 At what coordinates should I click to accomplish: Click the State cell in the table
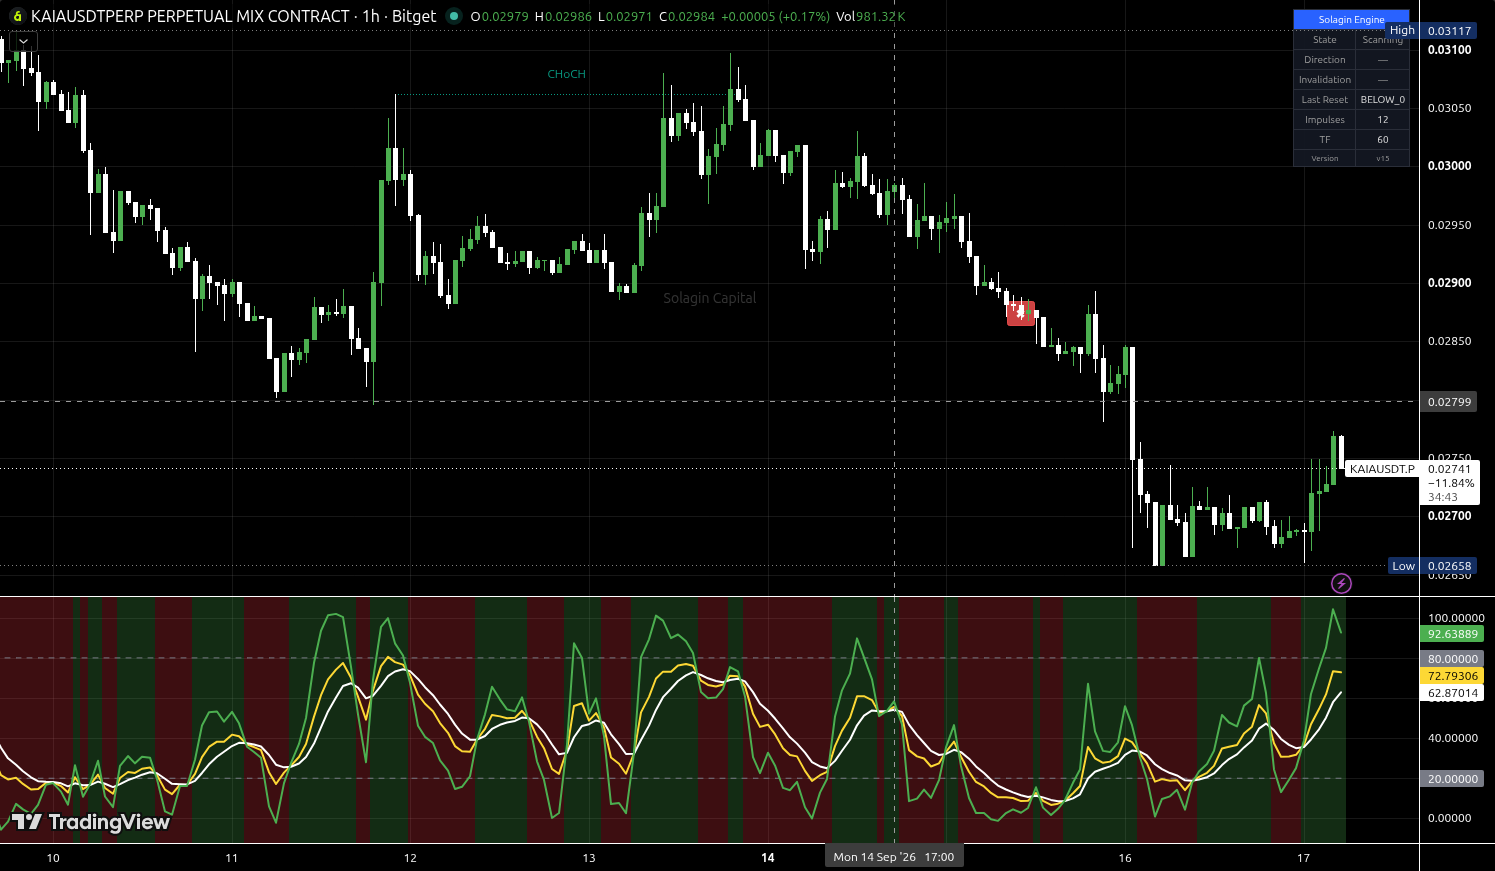coord(1325,40)
